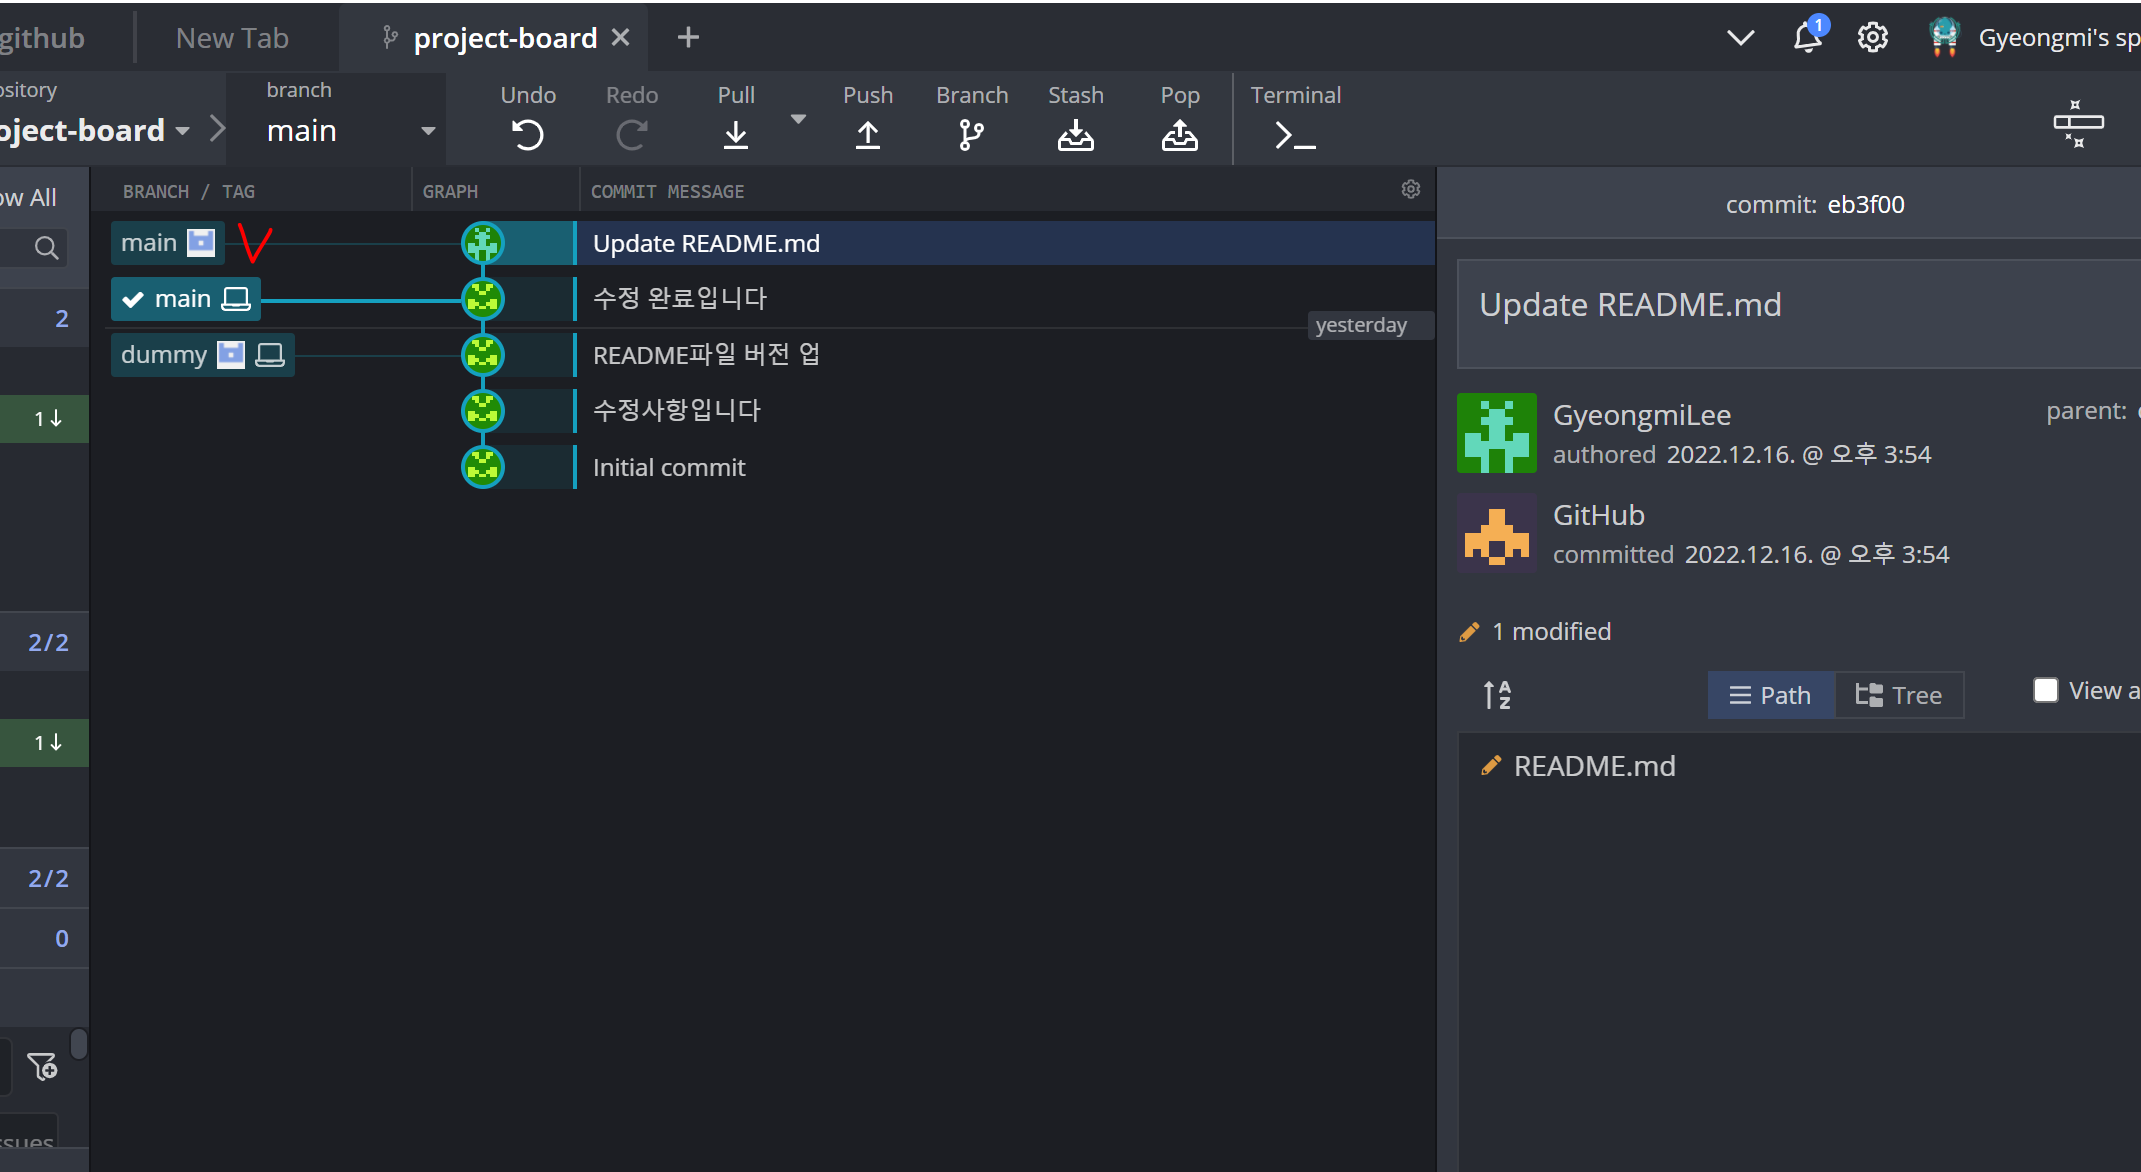Image resolution: width=2141 pixels, height=1172 pixels.
Task: Open the Terminal from toolbar
Action: (x=1294, y=134)
